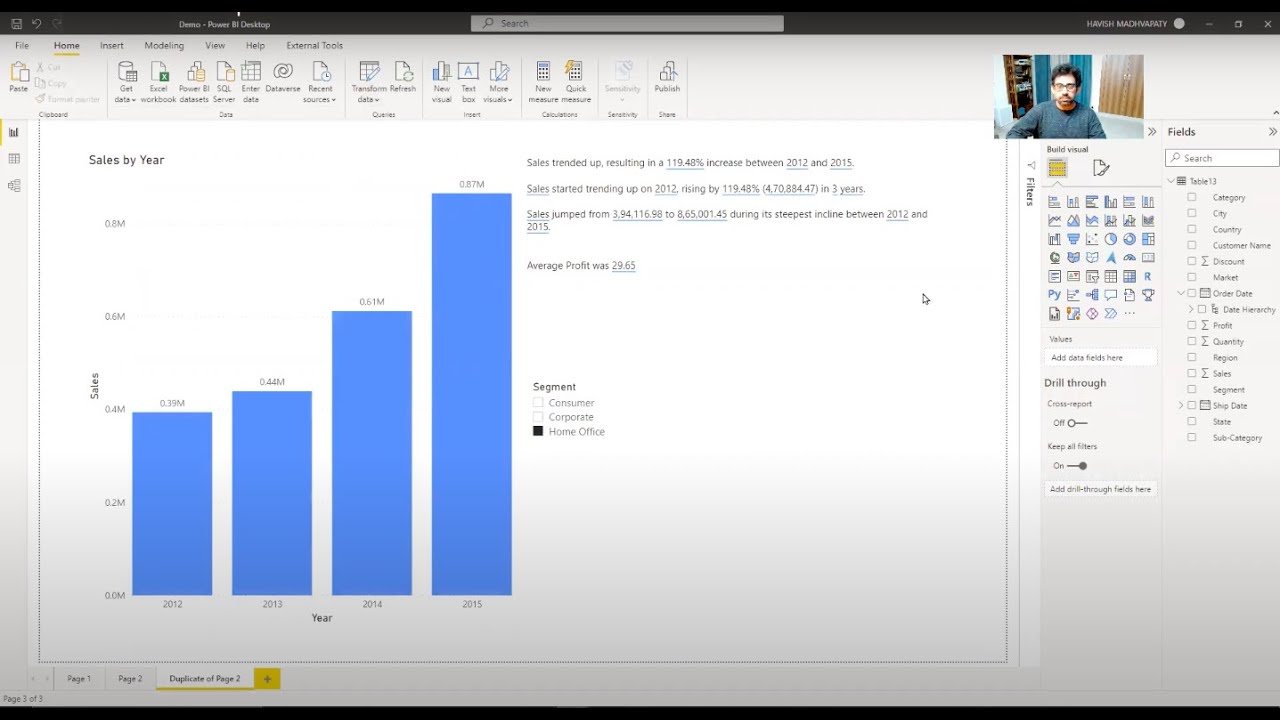Open the Format visual pane icon

[1101, 168]
